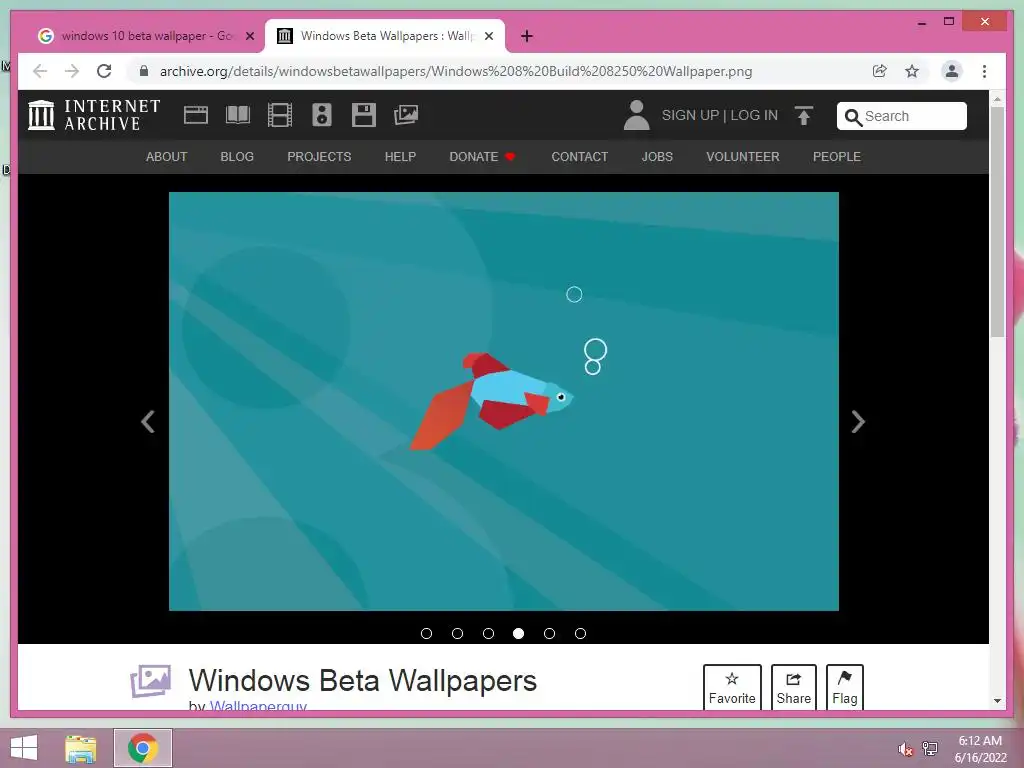The width and height of the screenshot is (1024, 768).
Task: Click the user avatar icon
Action: click(x=637, y=116)
